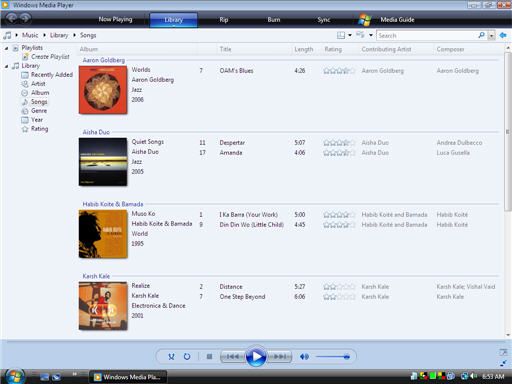Set star rating for OAM's Blues
The height and width of the screenshot is (384, 512).
tap(339, 71)
